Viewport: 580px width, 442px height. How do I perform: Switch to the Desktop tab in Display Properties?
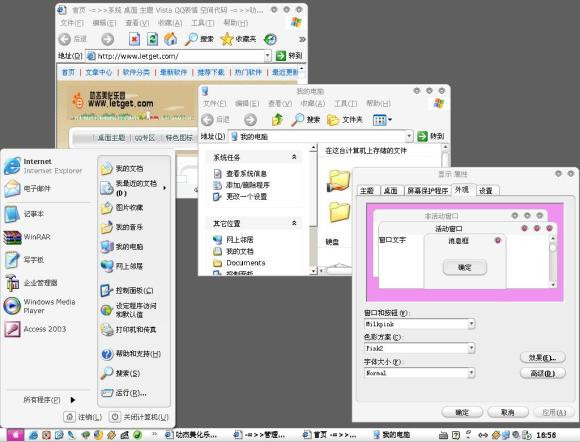pyautogui.click(x=390, y=190)
